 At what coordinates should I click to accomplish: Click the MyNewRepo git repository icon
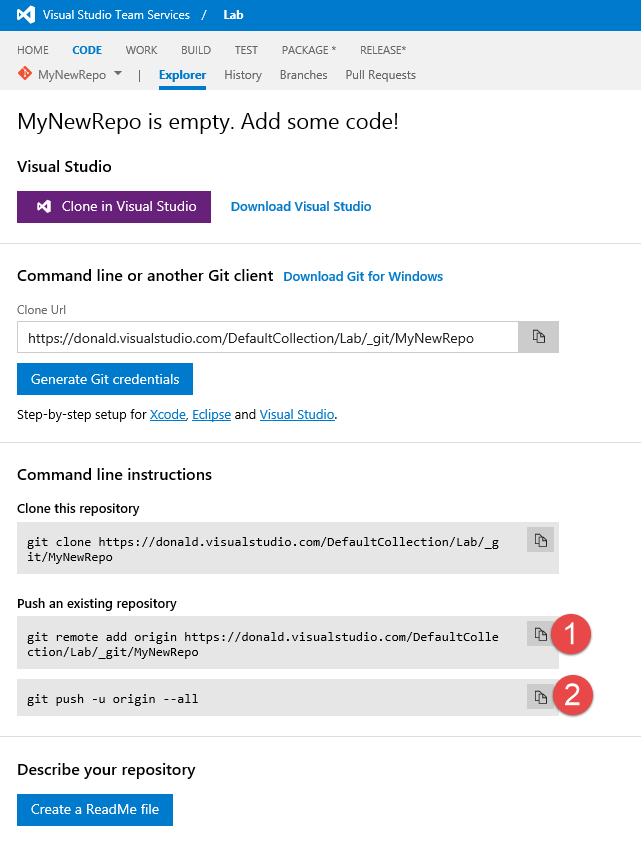point(25,73)
